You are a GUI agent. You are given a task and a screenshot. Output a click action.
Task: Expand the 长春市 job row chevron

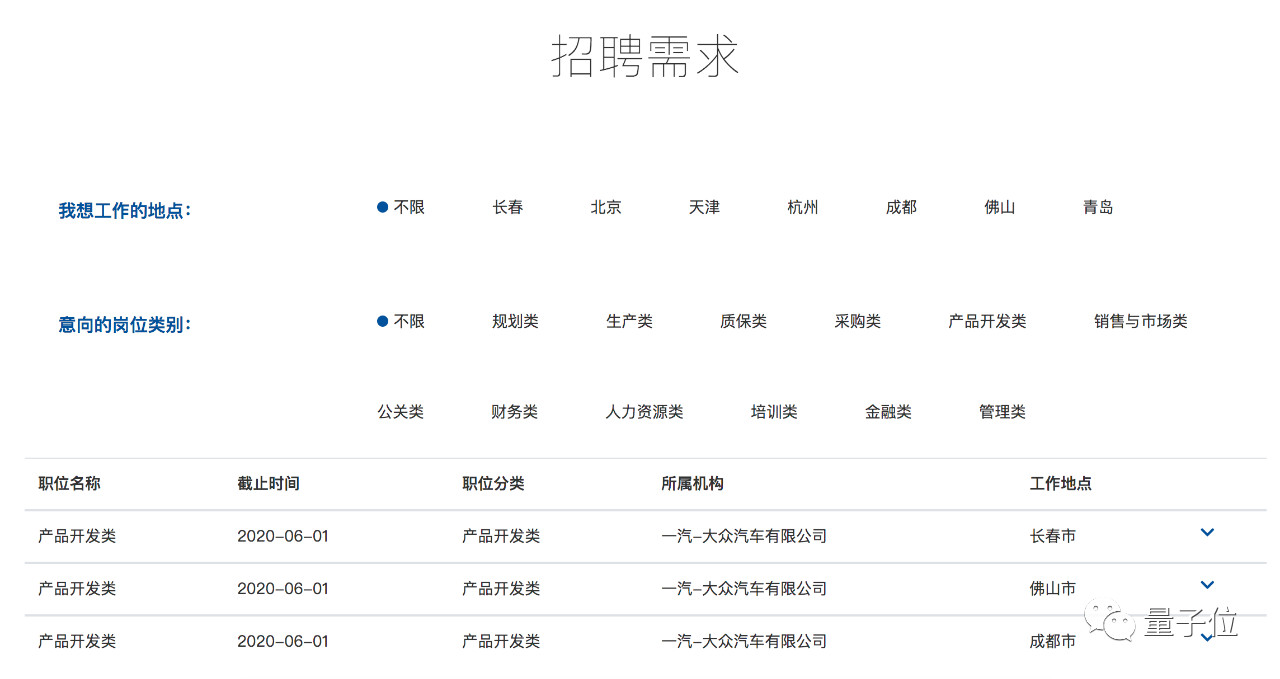pos(1207,533)
